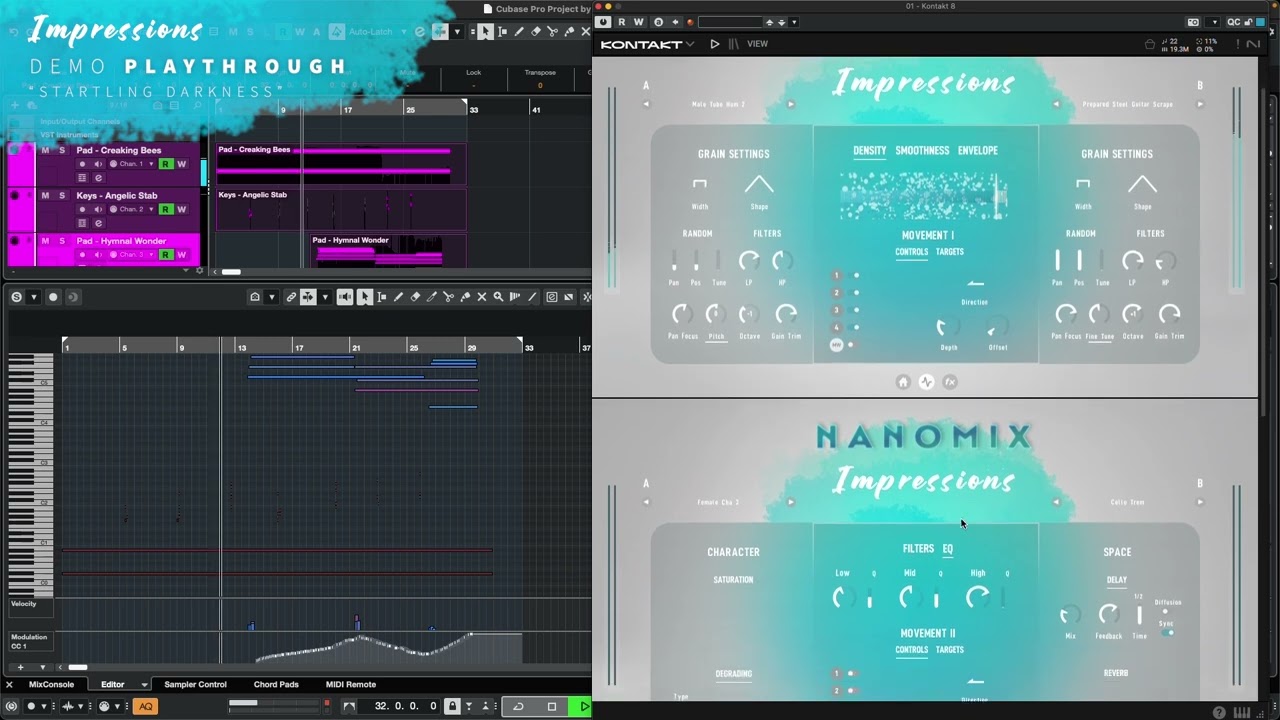Open the Chord Pads tab
The width and height of the screenshot is (1280, 720).
coord(276,685)
